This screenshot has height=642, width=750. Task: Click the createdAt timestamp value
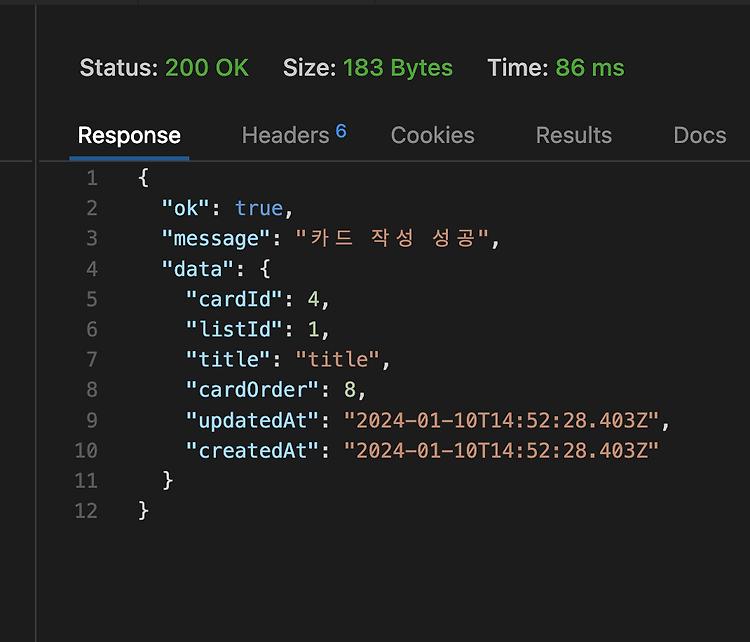[x=501, y=451]
